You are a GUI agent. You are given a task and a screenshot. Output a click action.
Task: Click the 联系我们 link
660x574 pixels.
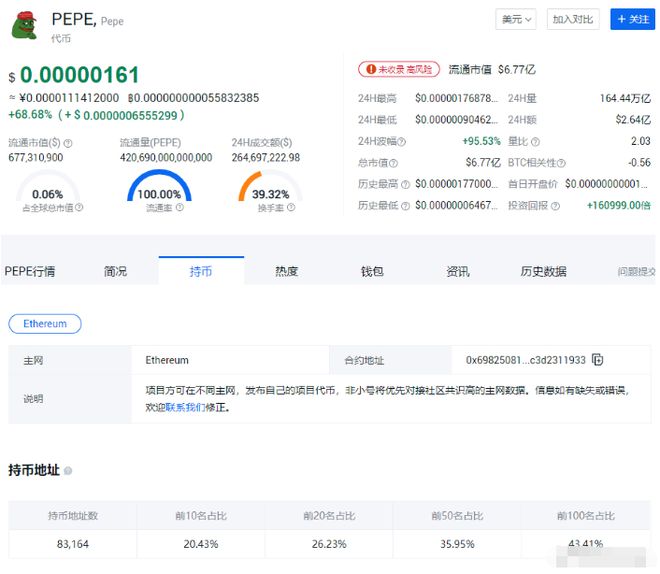(185, 407)
